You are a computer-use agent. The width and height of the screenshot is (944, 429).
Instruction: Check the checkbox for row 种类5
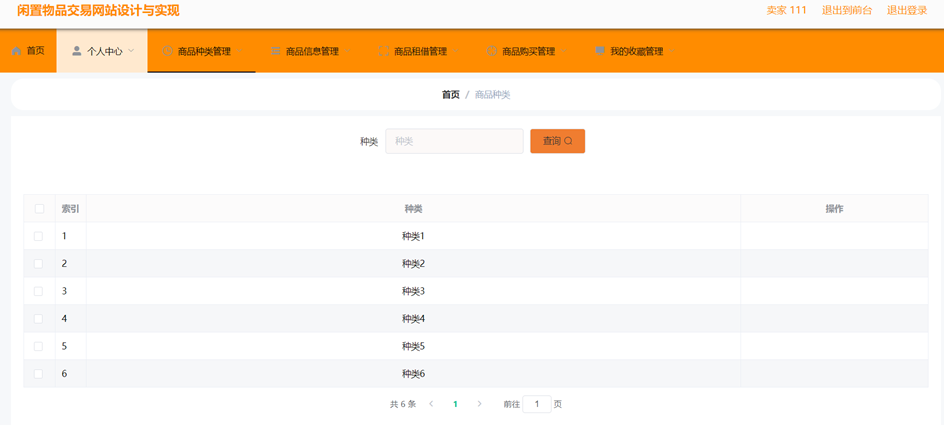39,347
